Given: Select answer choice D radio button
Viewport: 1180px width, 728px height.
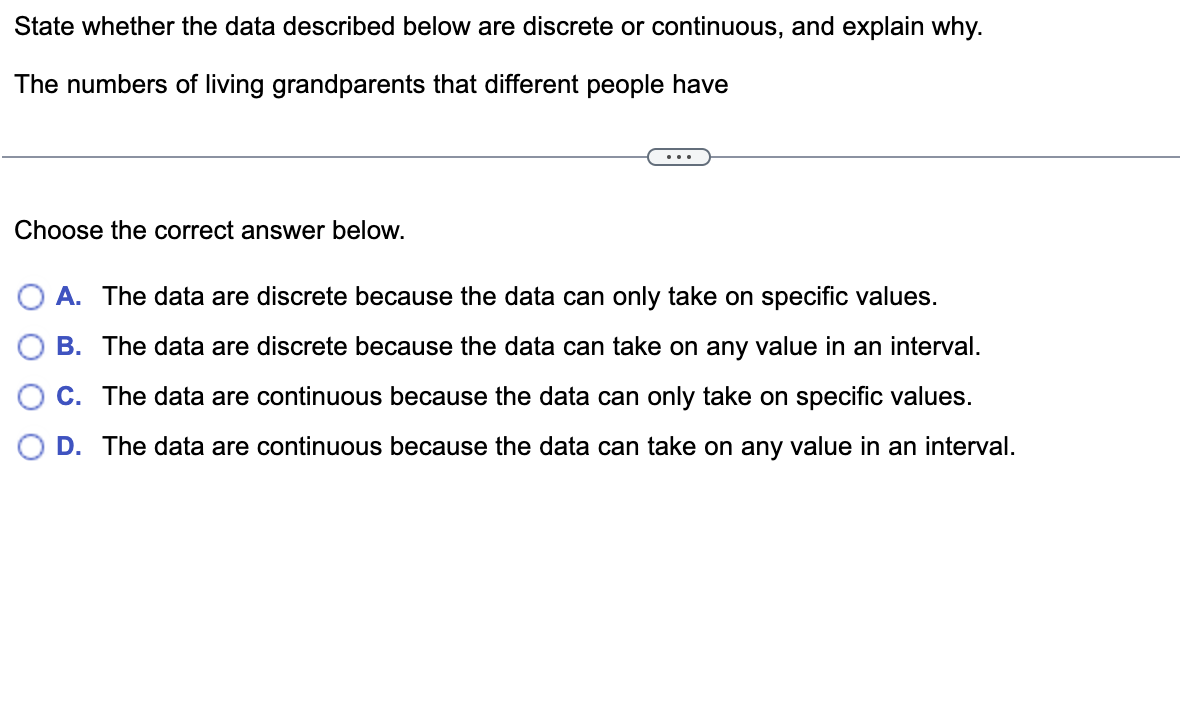Looking at the screenshot, I should 31,447.
